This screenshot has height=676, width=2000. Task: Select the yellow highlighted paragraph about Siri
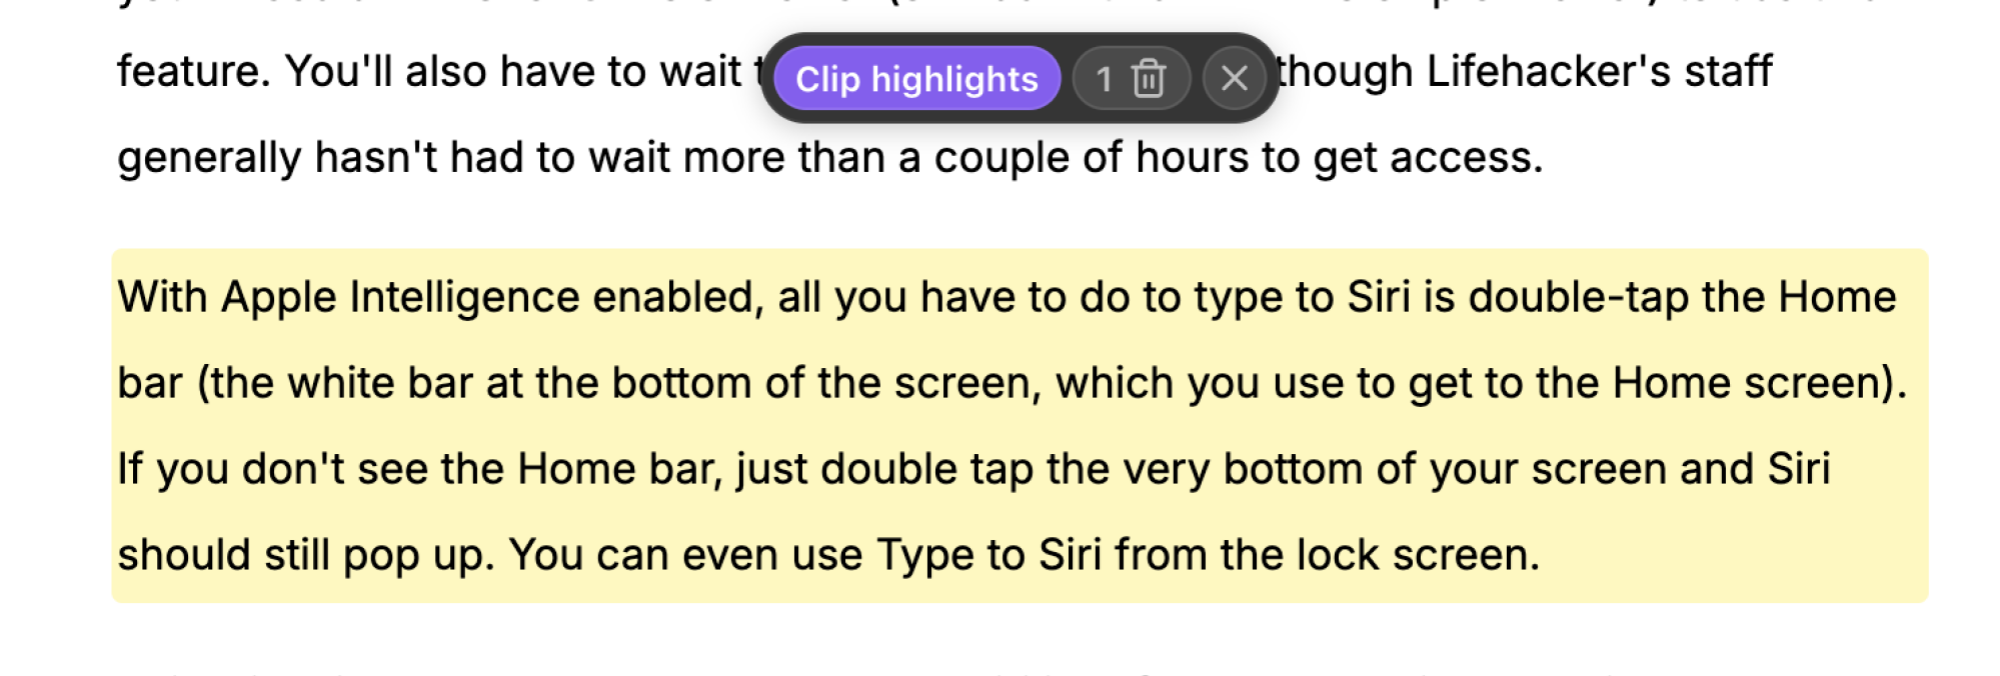[x=1019, y=426]
